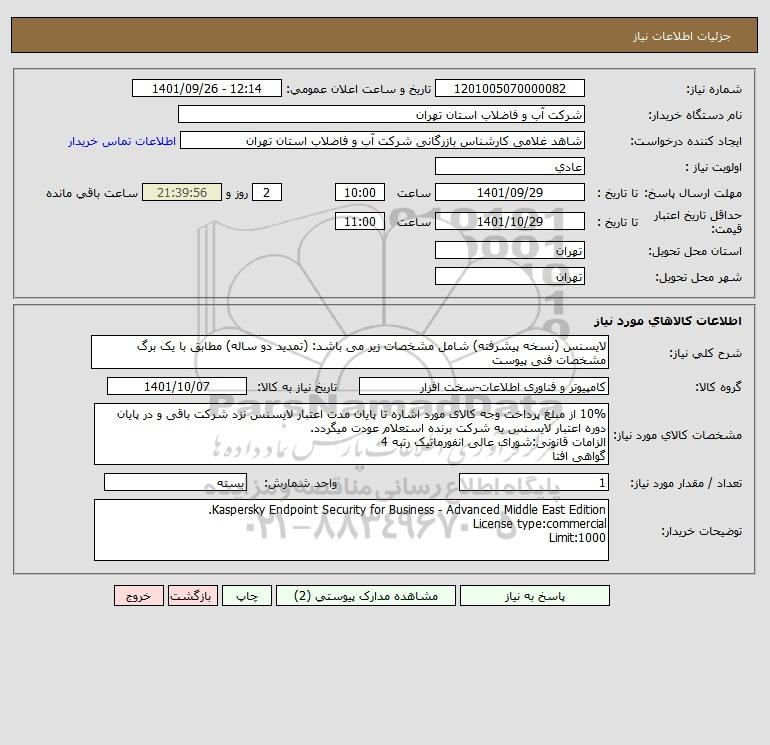
Task: Click the deadline time field 10:00
Action: click(x=359, y=193)
